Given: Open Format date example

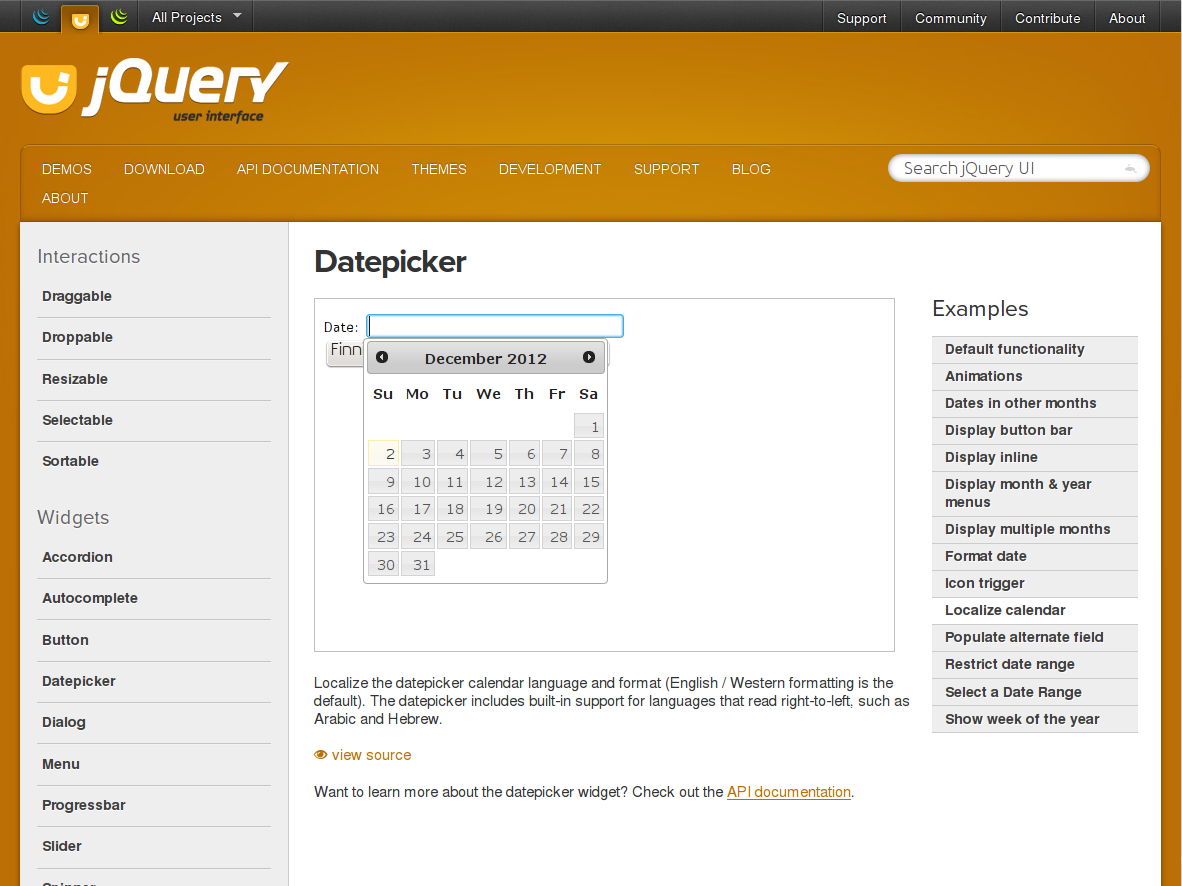Looking at the screenshot, I should tap(1034, 556).
